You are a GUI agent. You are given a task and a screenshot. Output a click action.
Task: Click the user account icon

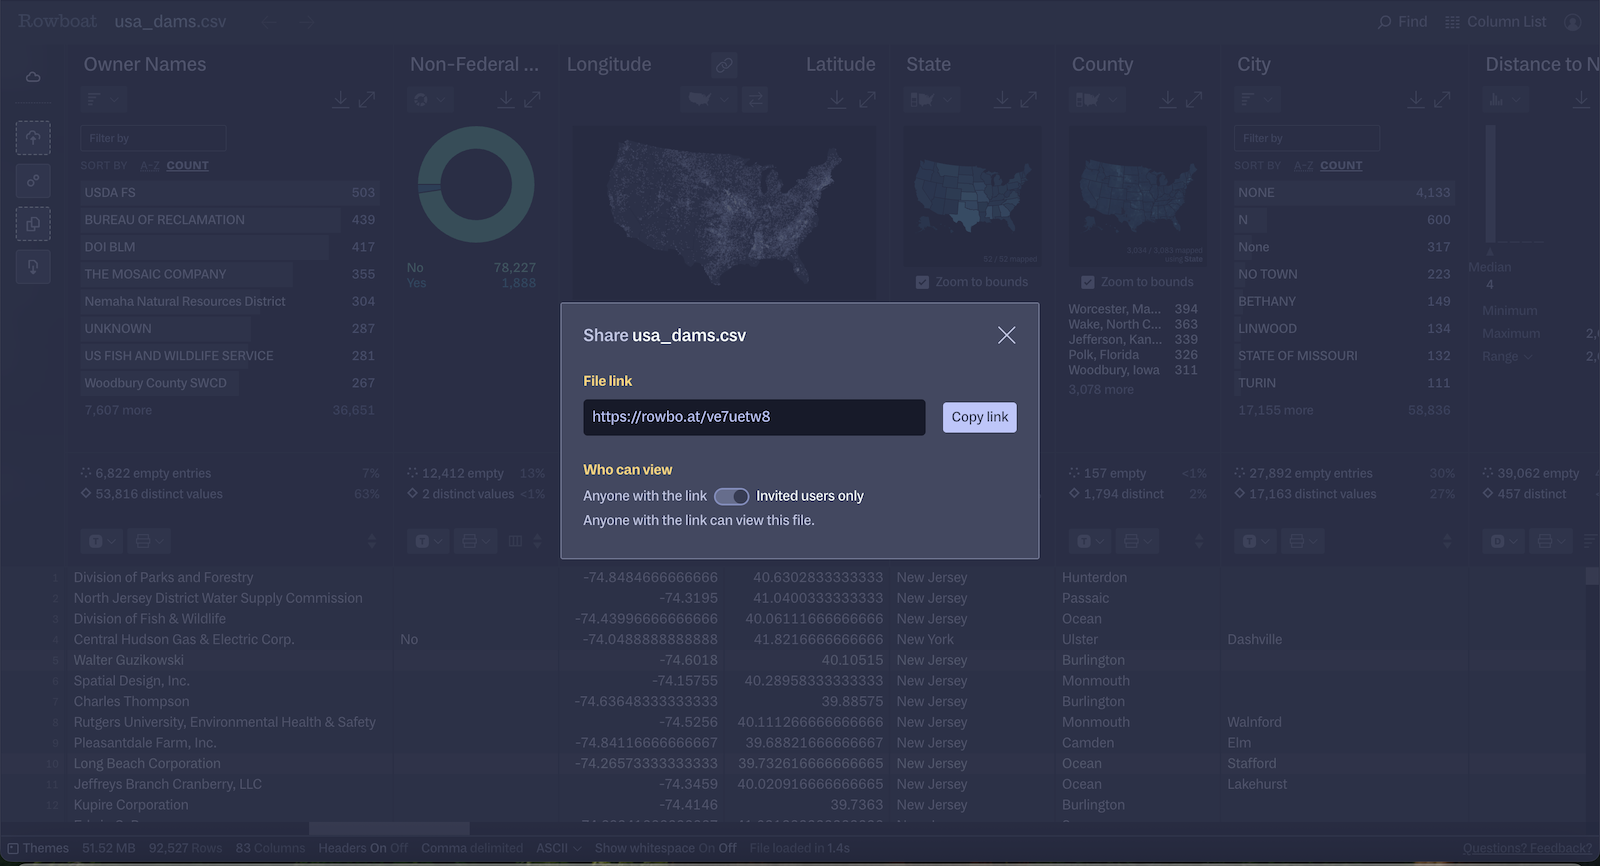point(1573,22)
